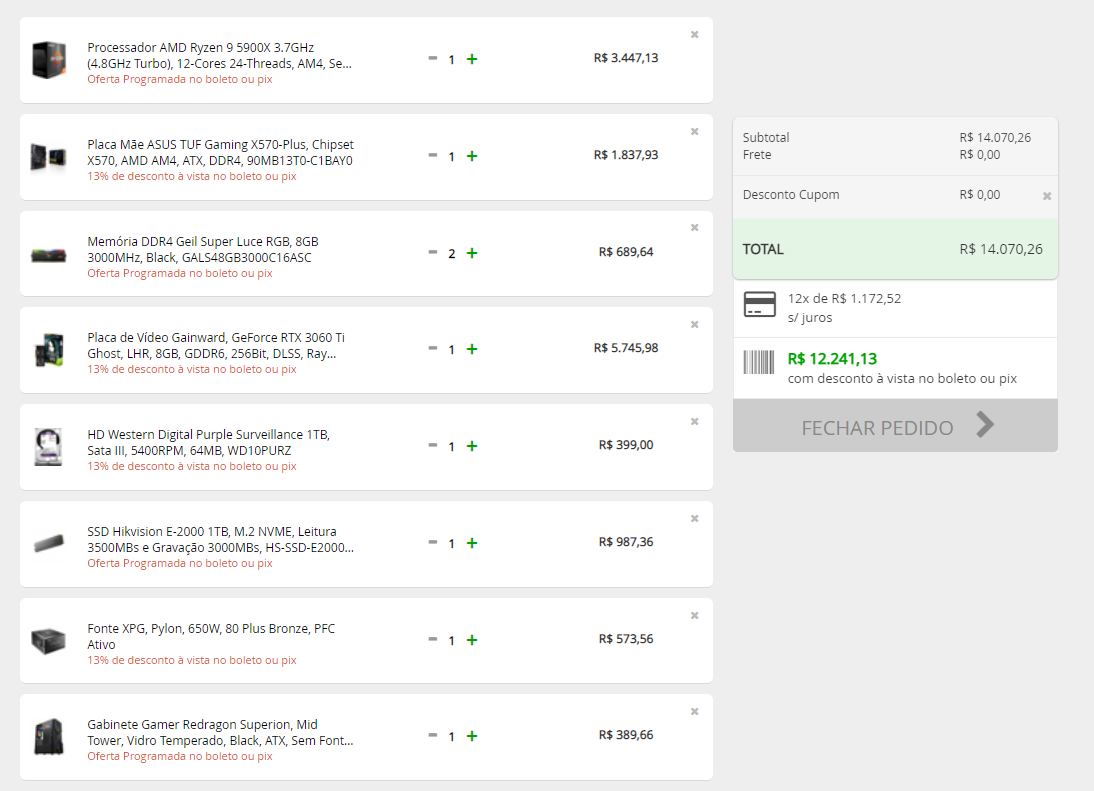Open ASUS TUF motherboard product thumbnail

pyautogui.click(x=49, y=157)
